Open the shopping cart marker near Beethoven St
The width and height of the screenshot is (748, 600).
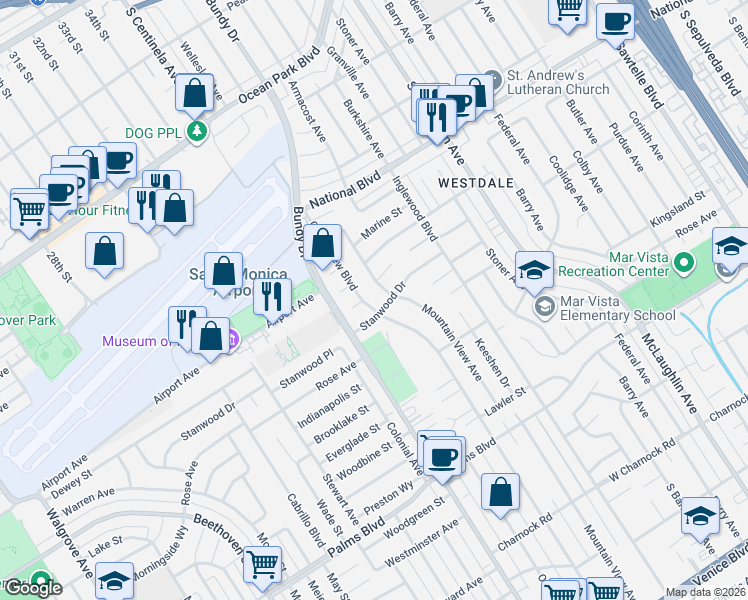[262, 566]
